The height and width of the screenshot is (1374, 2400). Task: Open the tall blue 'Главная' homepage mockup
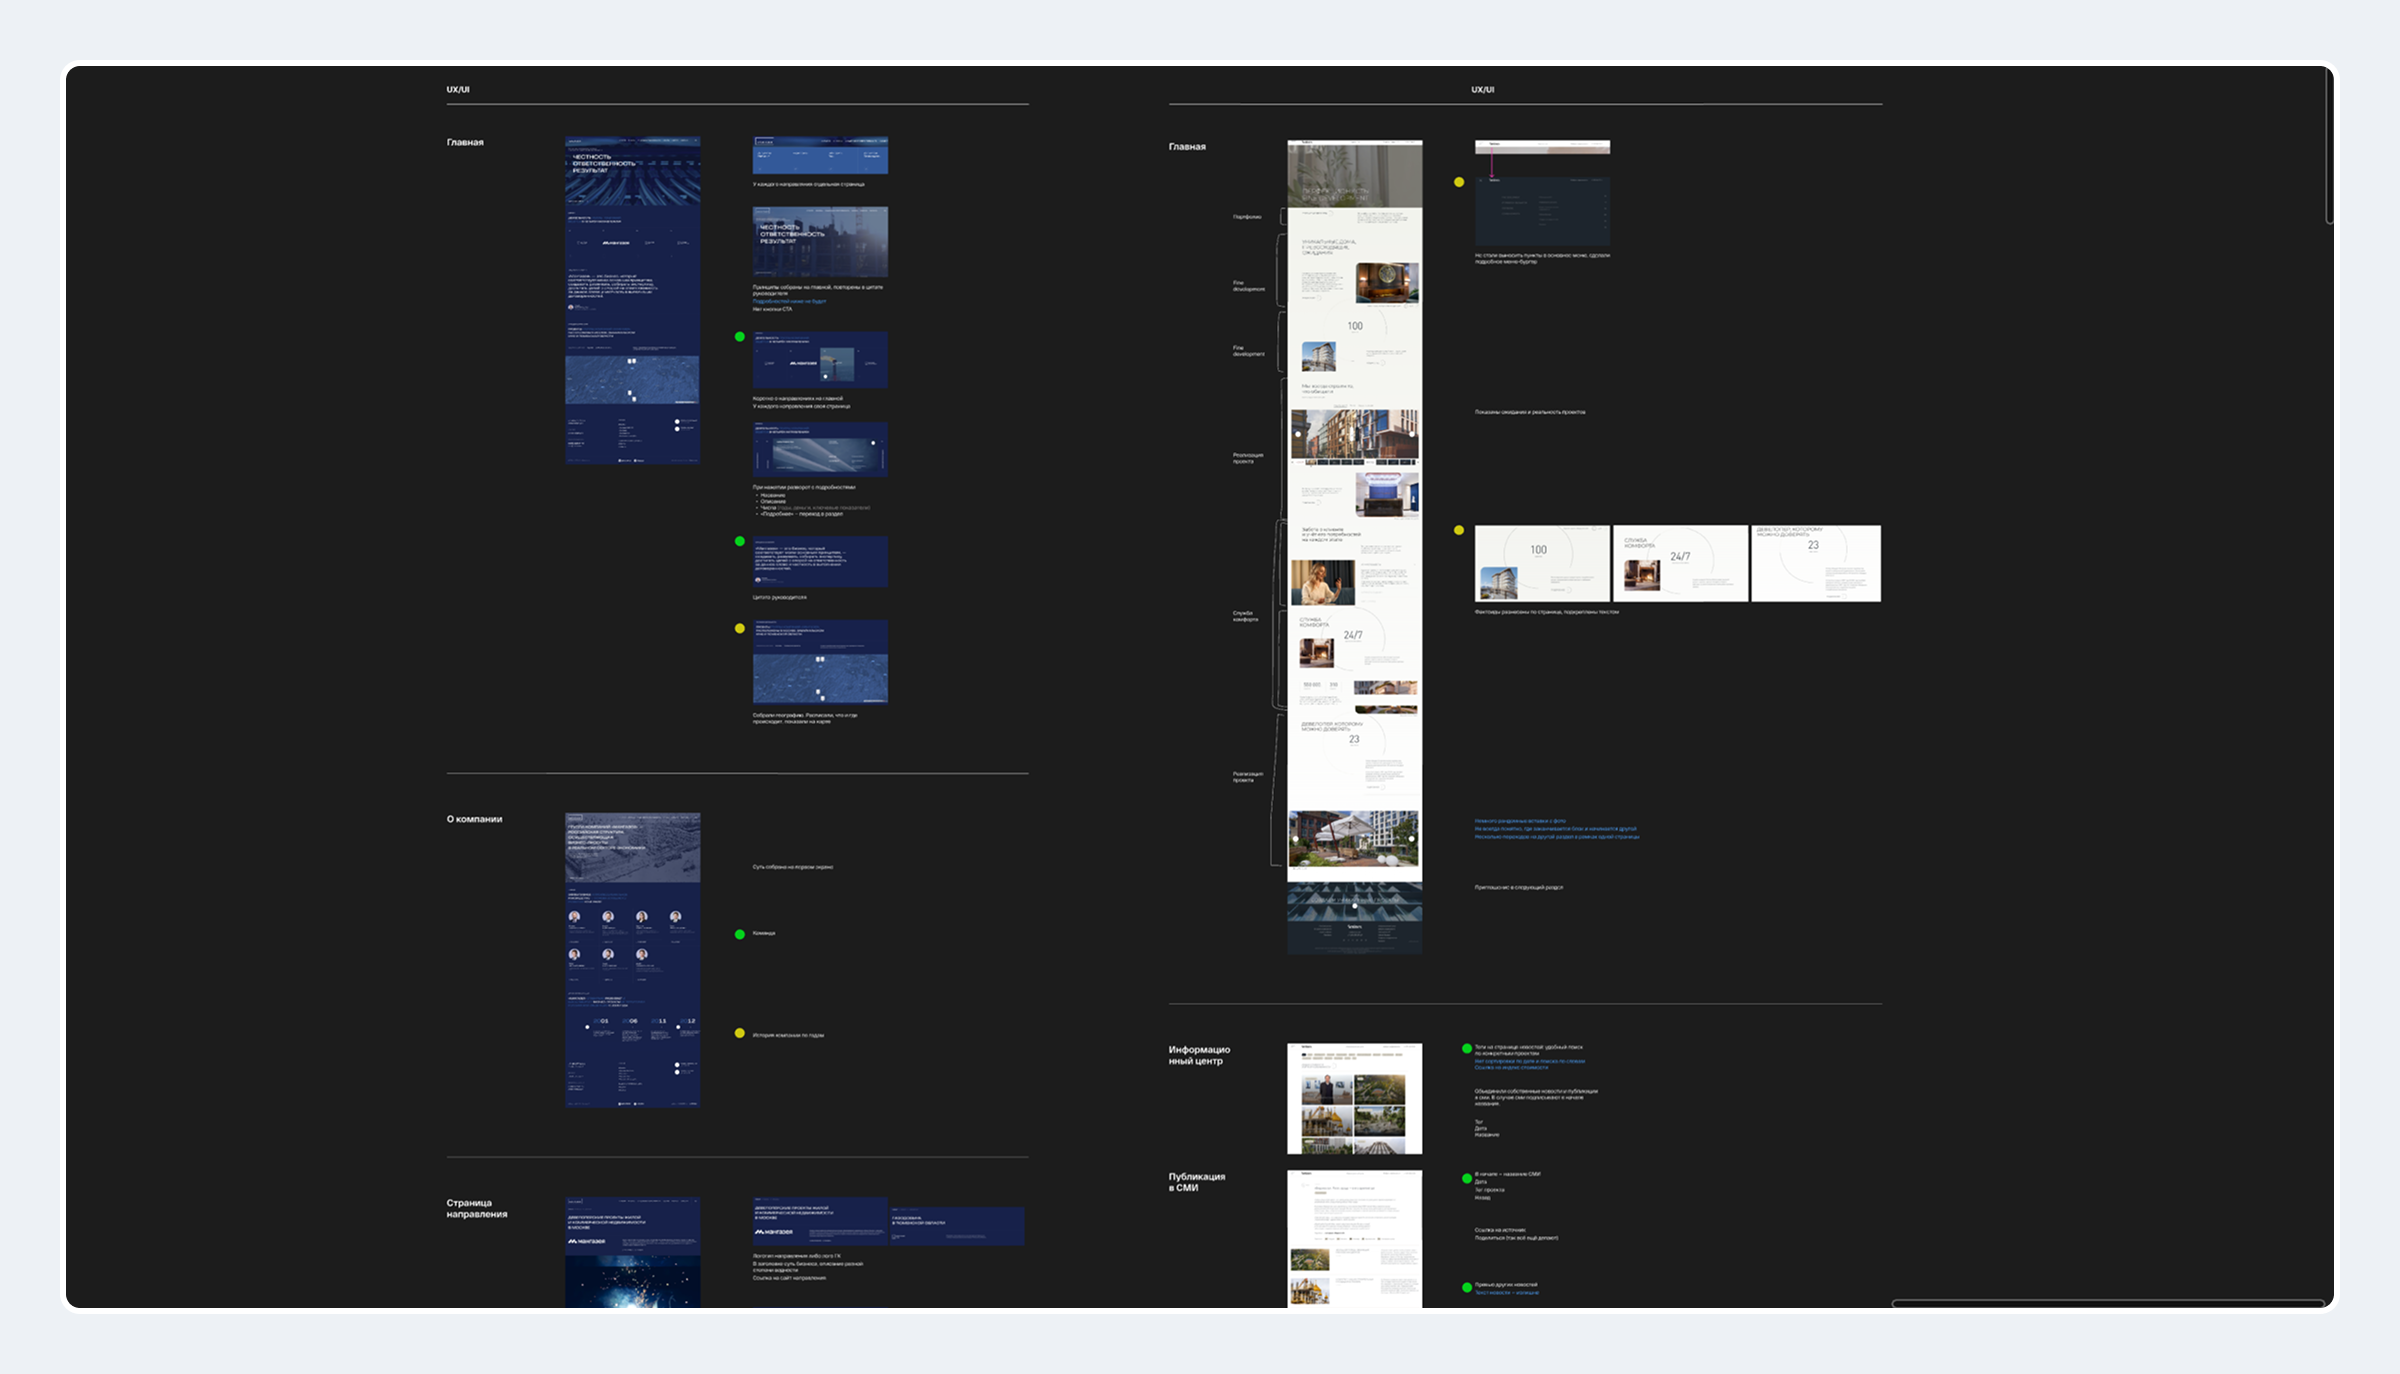(632, 300)
